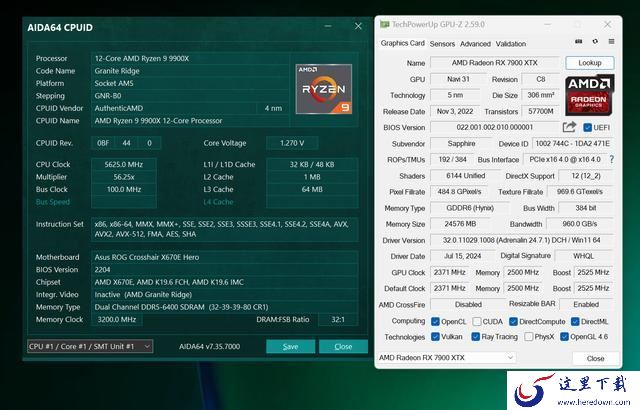Toggle the DirectML checkbox

pyautogui.click(x=575, y=321)
